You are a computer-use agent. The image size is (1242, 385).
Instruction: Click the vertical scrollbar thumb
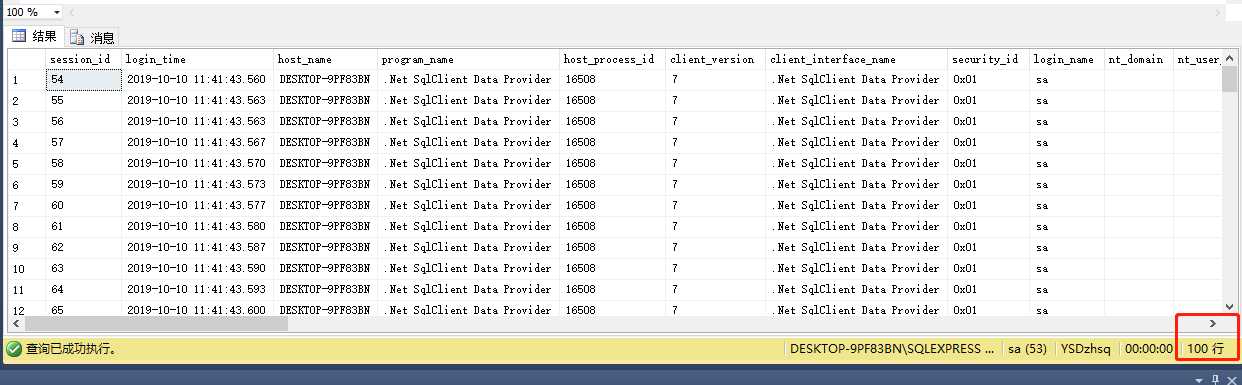(x=1230, y=80)
